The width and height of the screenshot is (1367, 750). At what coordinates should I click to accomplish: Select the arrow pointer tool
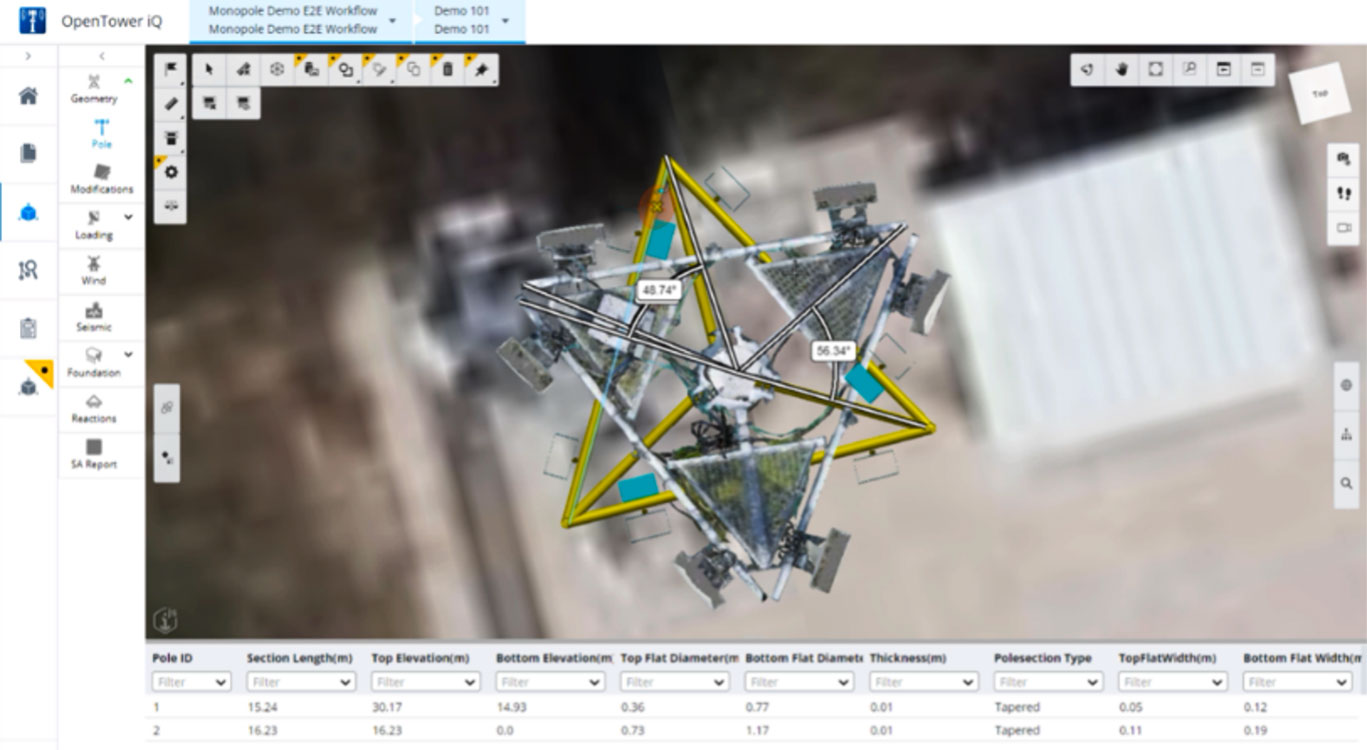tap(210, 69)
